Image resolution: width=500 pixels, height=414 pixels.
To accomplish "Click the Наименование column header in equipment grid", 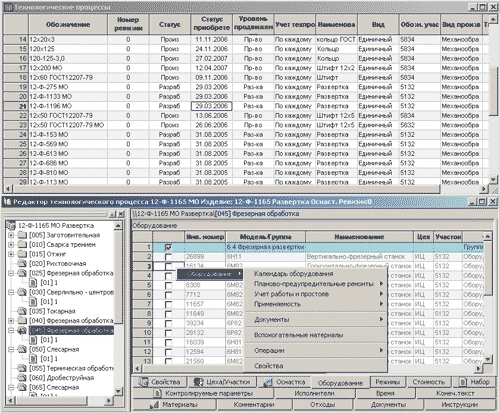I will [359, 237].
